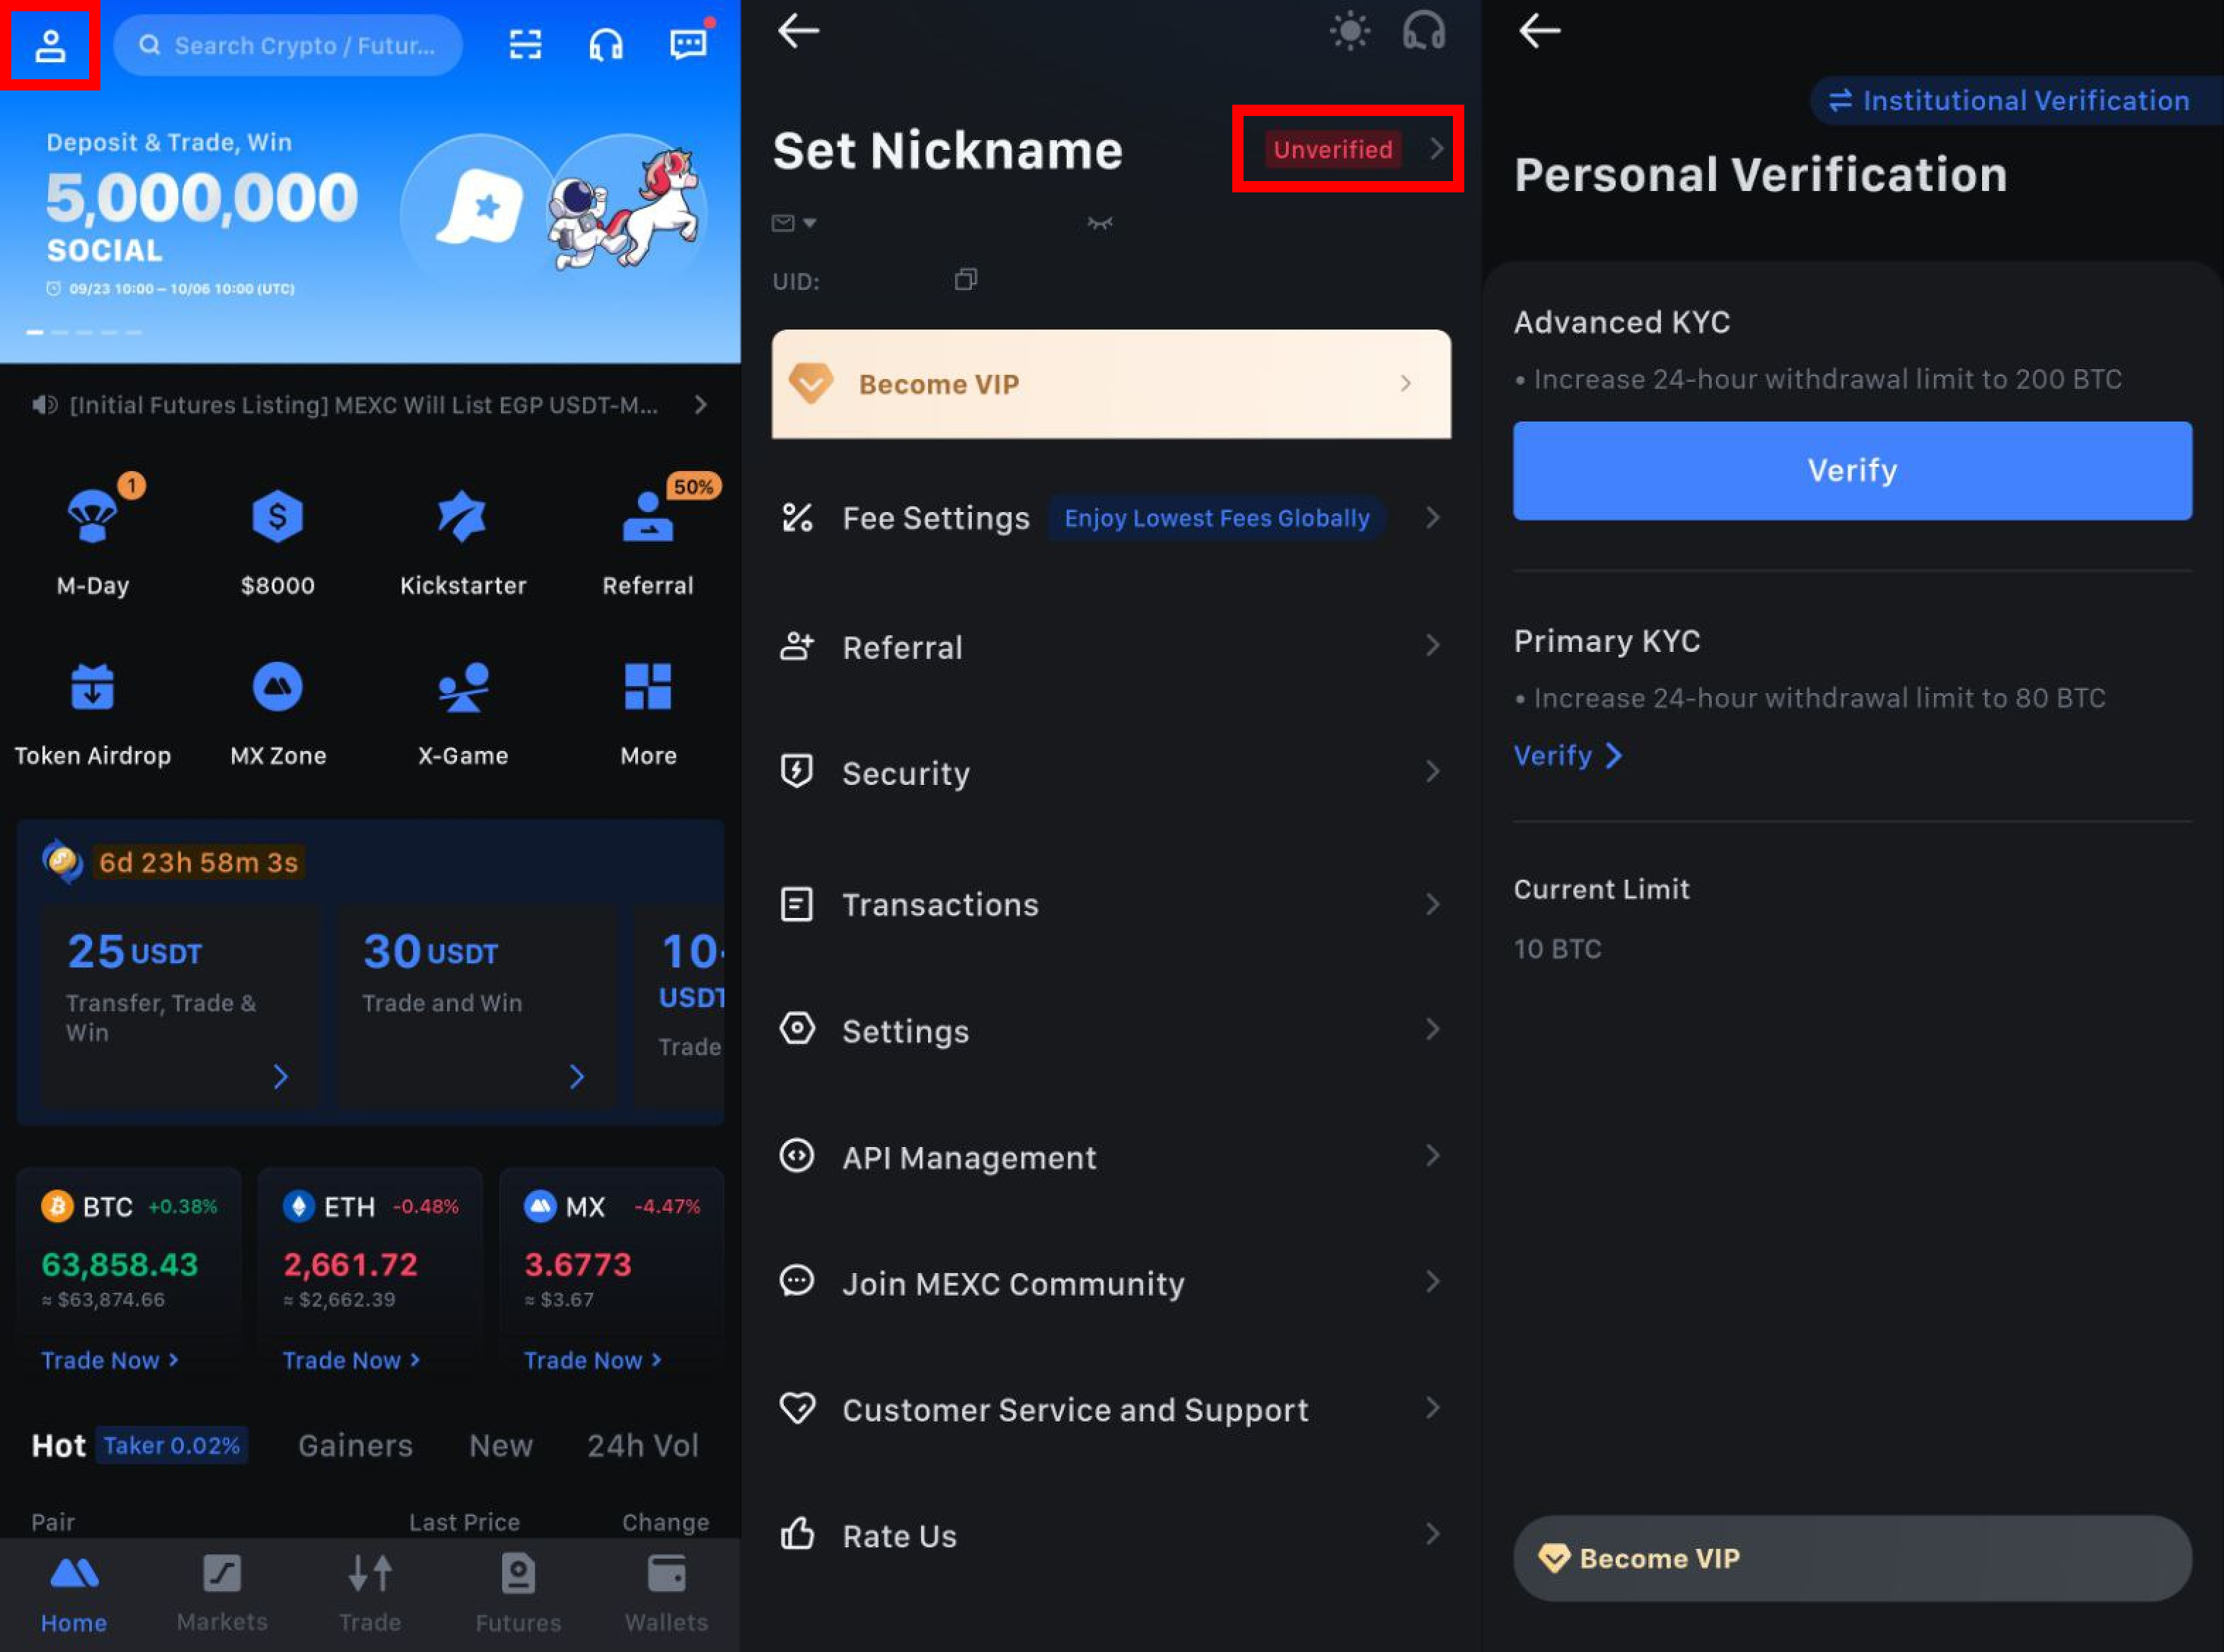Screen dimensions: 2224x1652
Task: Select the 24h Vol tab
Action: [x=642, y=1445]
